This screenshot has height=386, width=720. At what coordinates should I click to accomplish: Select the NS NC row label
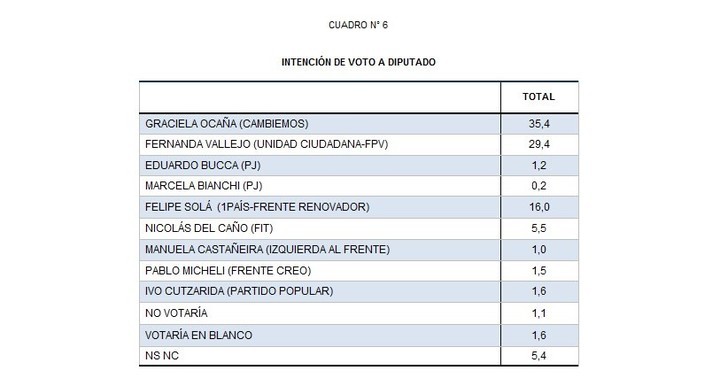click(162, 356)
